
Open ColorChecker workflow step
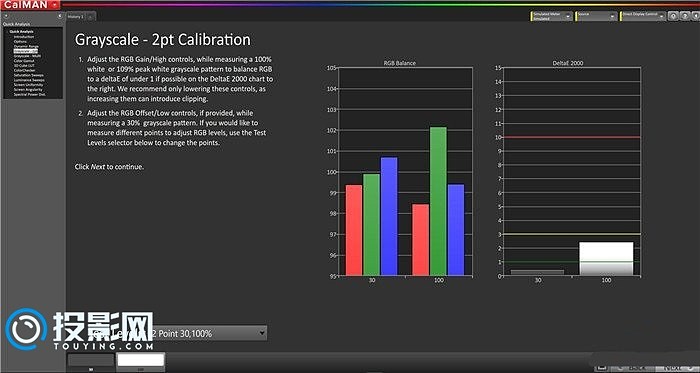point(25,70)
